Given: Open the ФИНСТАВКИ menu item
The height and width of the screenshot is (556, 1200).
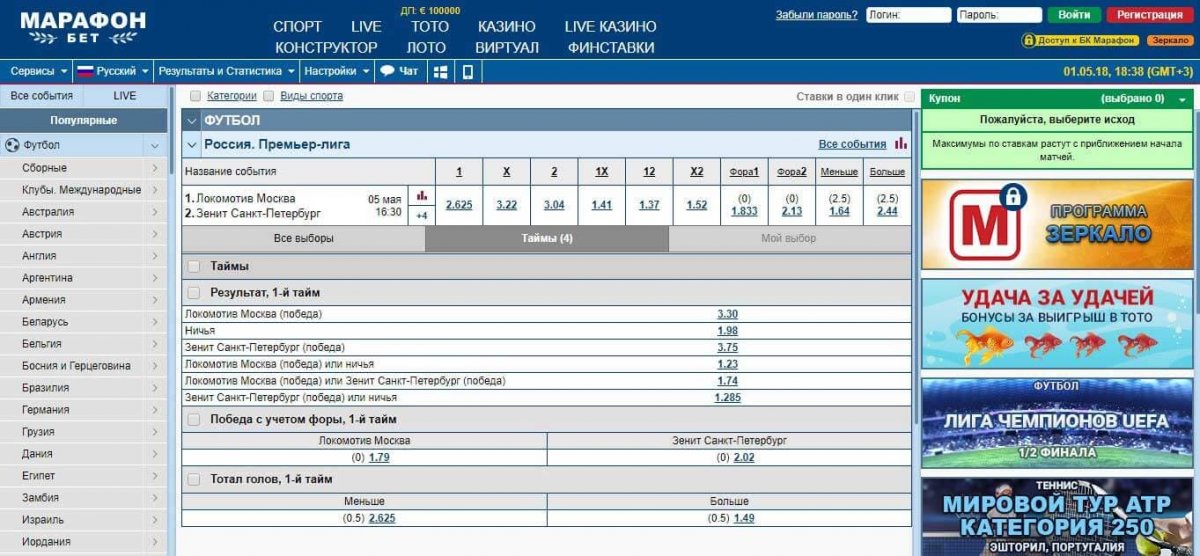Looking at the screenshot, I should 611,47.
